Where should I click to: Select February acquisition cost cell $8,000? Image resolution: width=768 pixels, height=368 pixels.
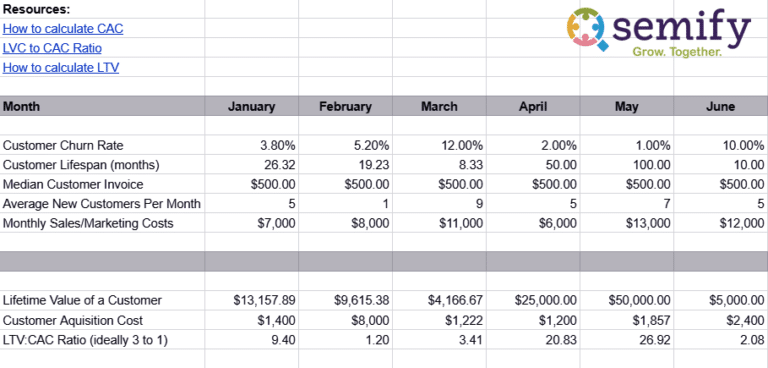(x=345, y=320)
